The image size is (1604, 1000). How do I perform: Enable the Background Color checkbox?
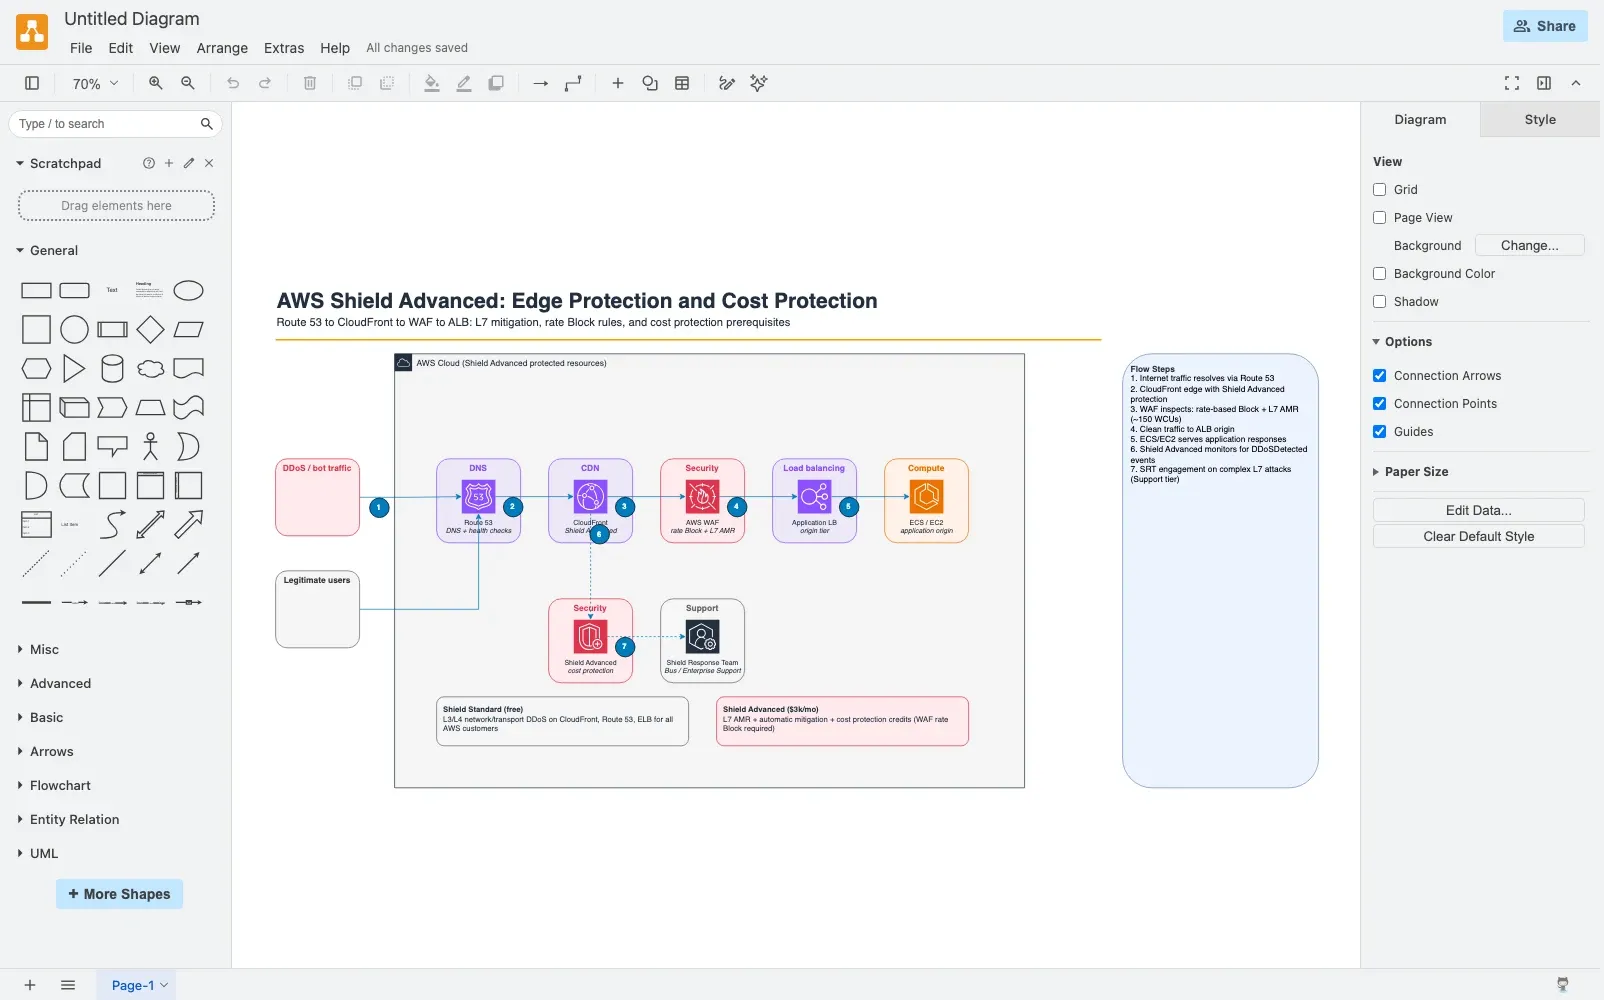[x=1380, y=274]
